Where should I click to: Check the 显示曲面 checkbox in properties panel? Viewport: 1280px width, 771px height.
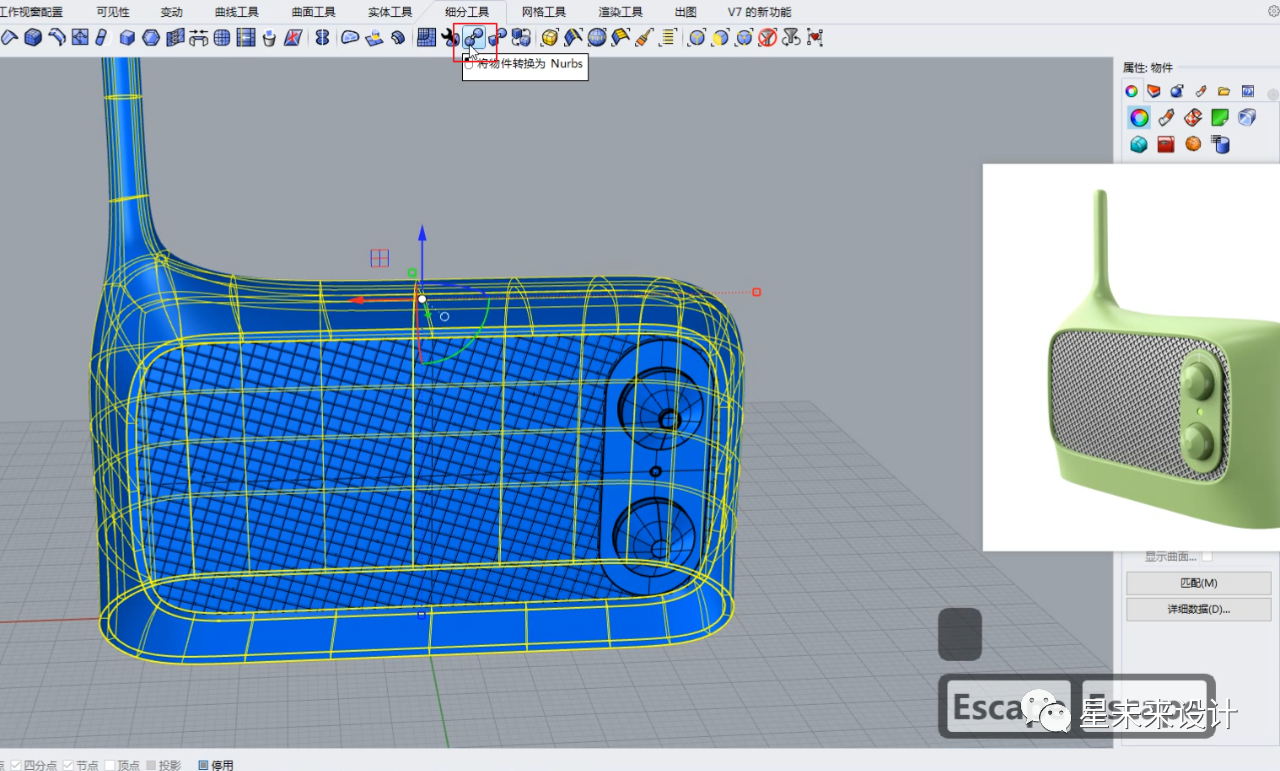click(x=1207, y=557)
